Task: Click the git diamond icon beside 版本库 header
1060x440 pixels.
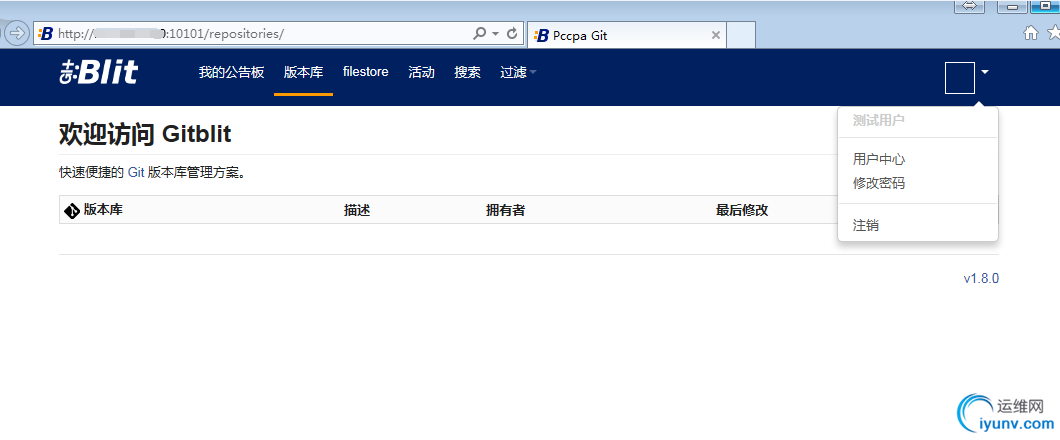Action: [72, 211]
